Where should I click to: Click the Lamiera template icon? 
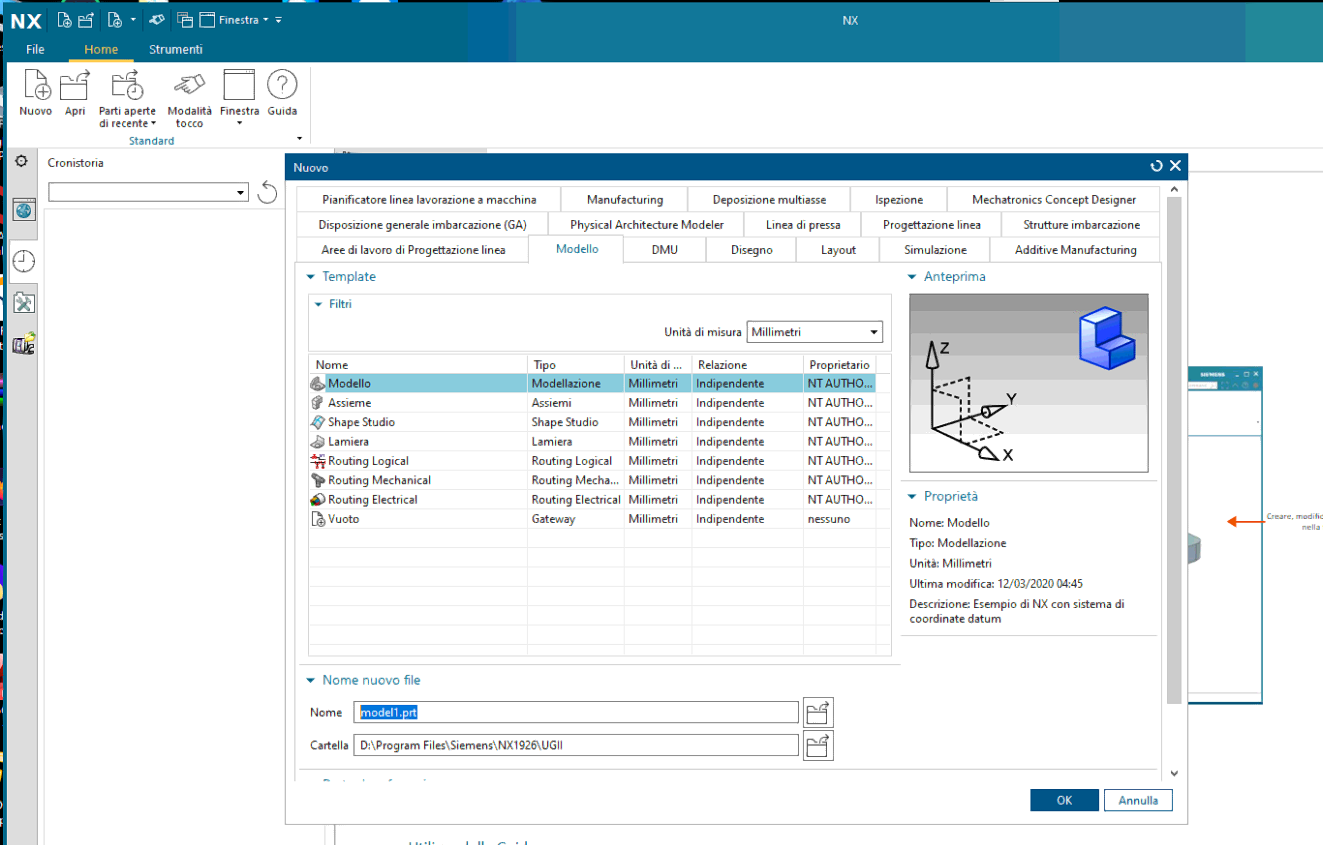[x=318, y=441]
